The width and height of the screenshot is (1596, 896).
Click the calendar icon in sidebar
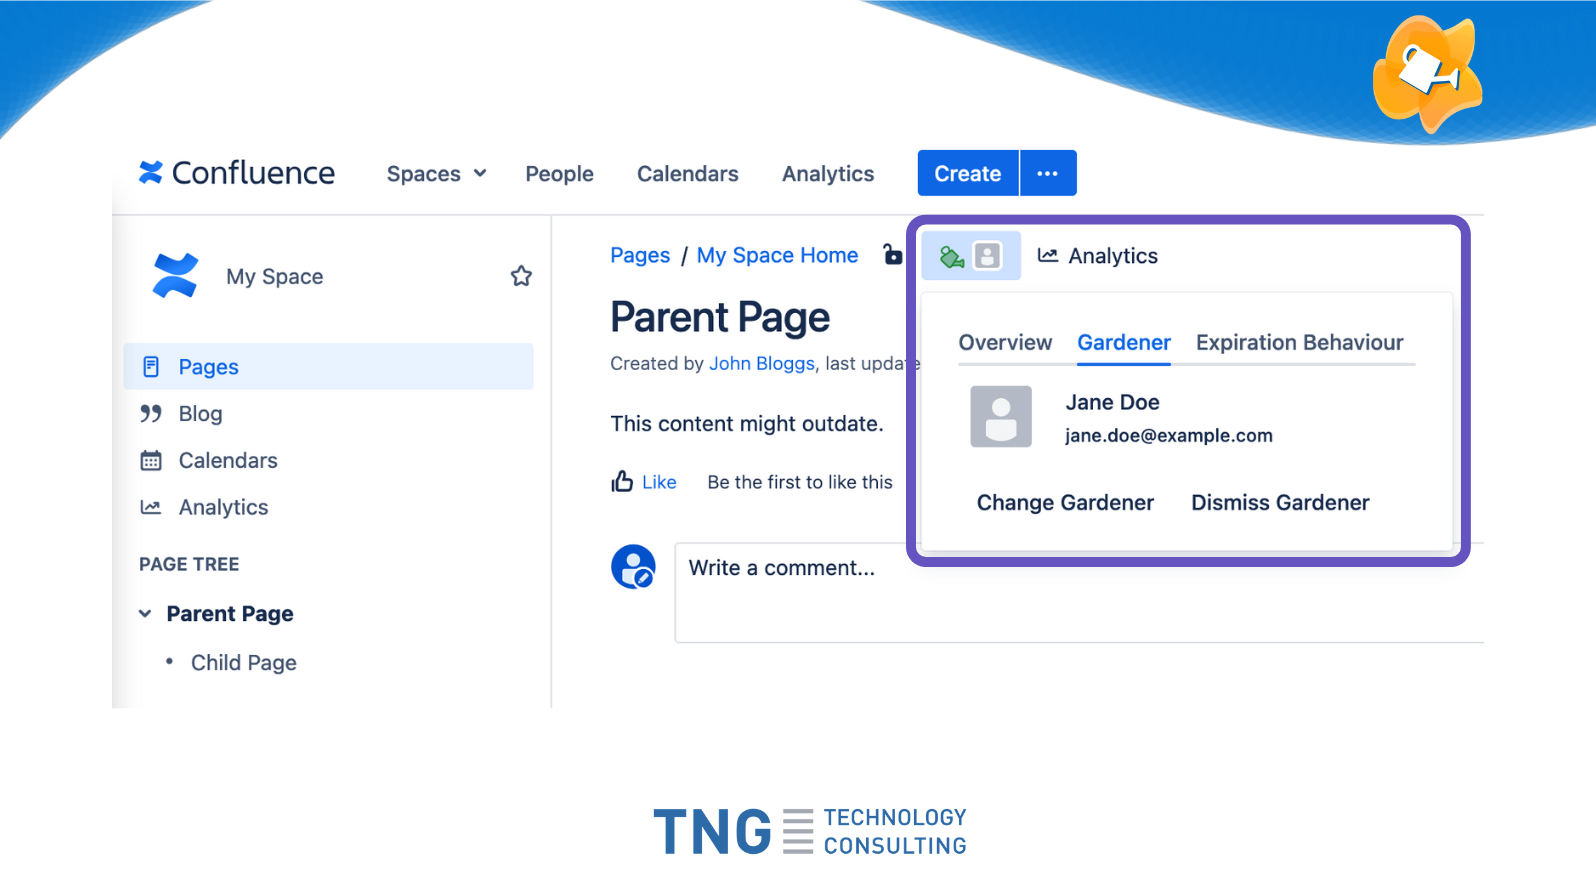(151, 461)
